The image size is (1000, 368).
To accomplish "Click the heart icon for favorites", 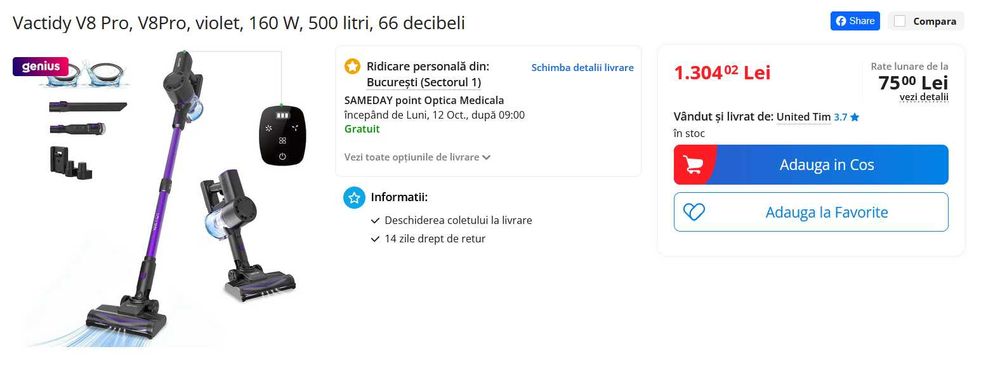I will click(x=693, y=212).
